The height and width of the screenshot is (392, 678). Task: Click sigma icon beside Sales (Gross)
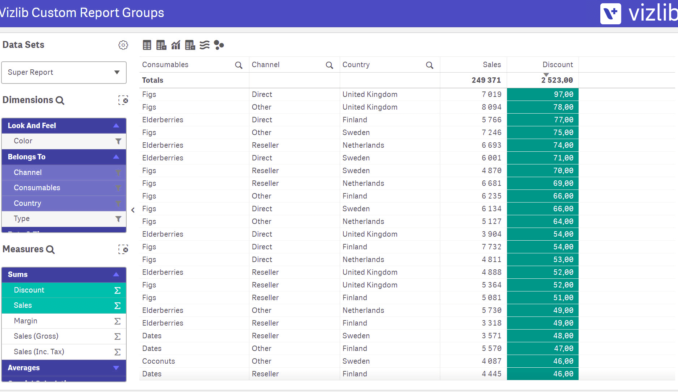(117, 336)
